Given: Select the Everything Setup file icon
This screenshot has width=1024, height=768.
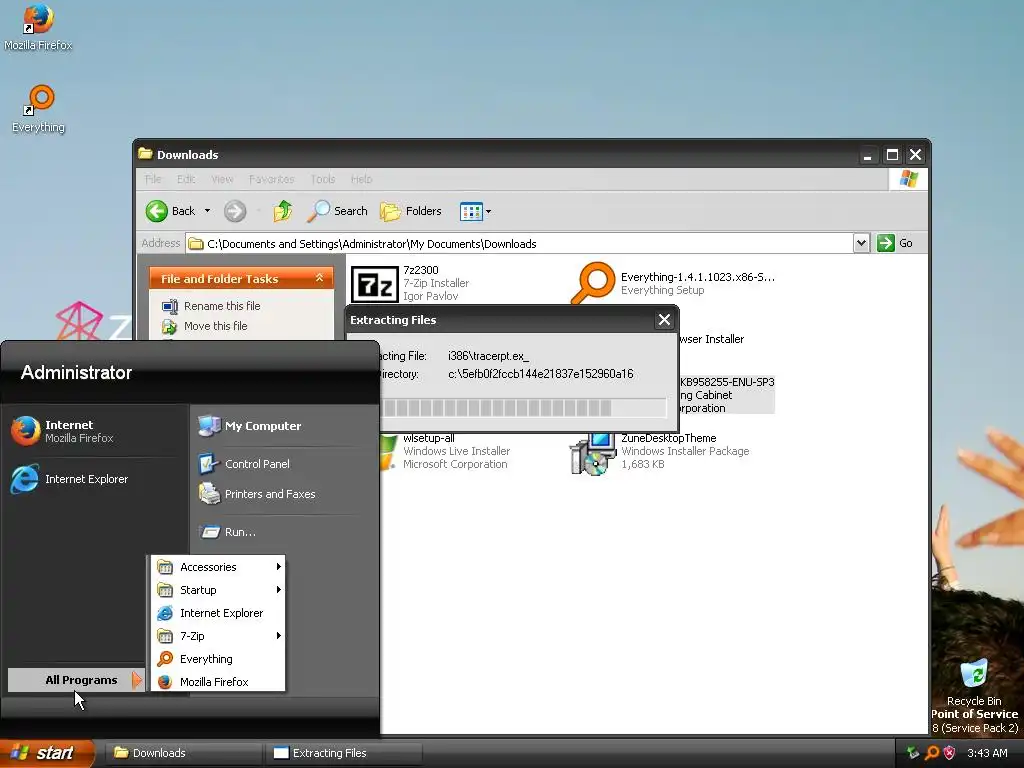Looking at the screenshot, I should 593,283.
